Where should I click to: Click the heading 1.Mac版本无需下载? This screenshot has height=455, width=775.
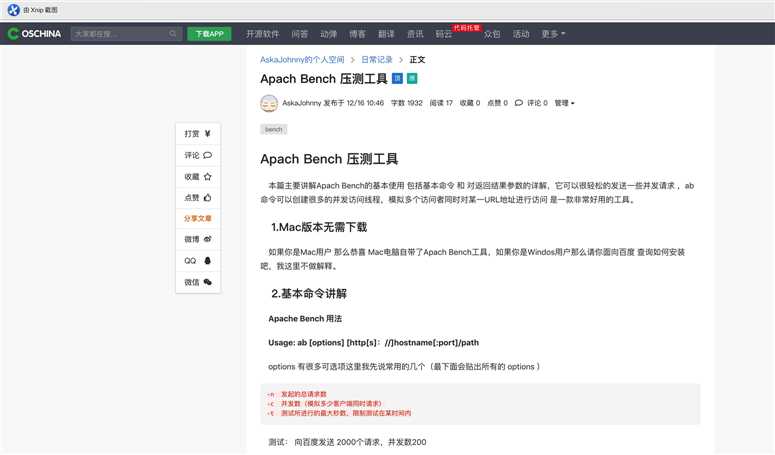[x=319, y=227]
